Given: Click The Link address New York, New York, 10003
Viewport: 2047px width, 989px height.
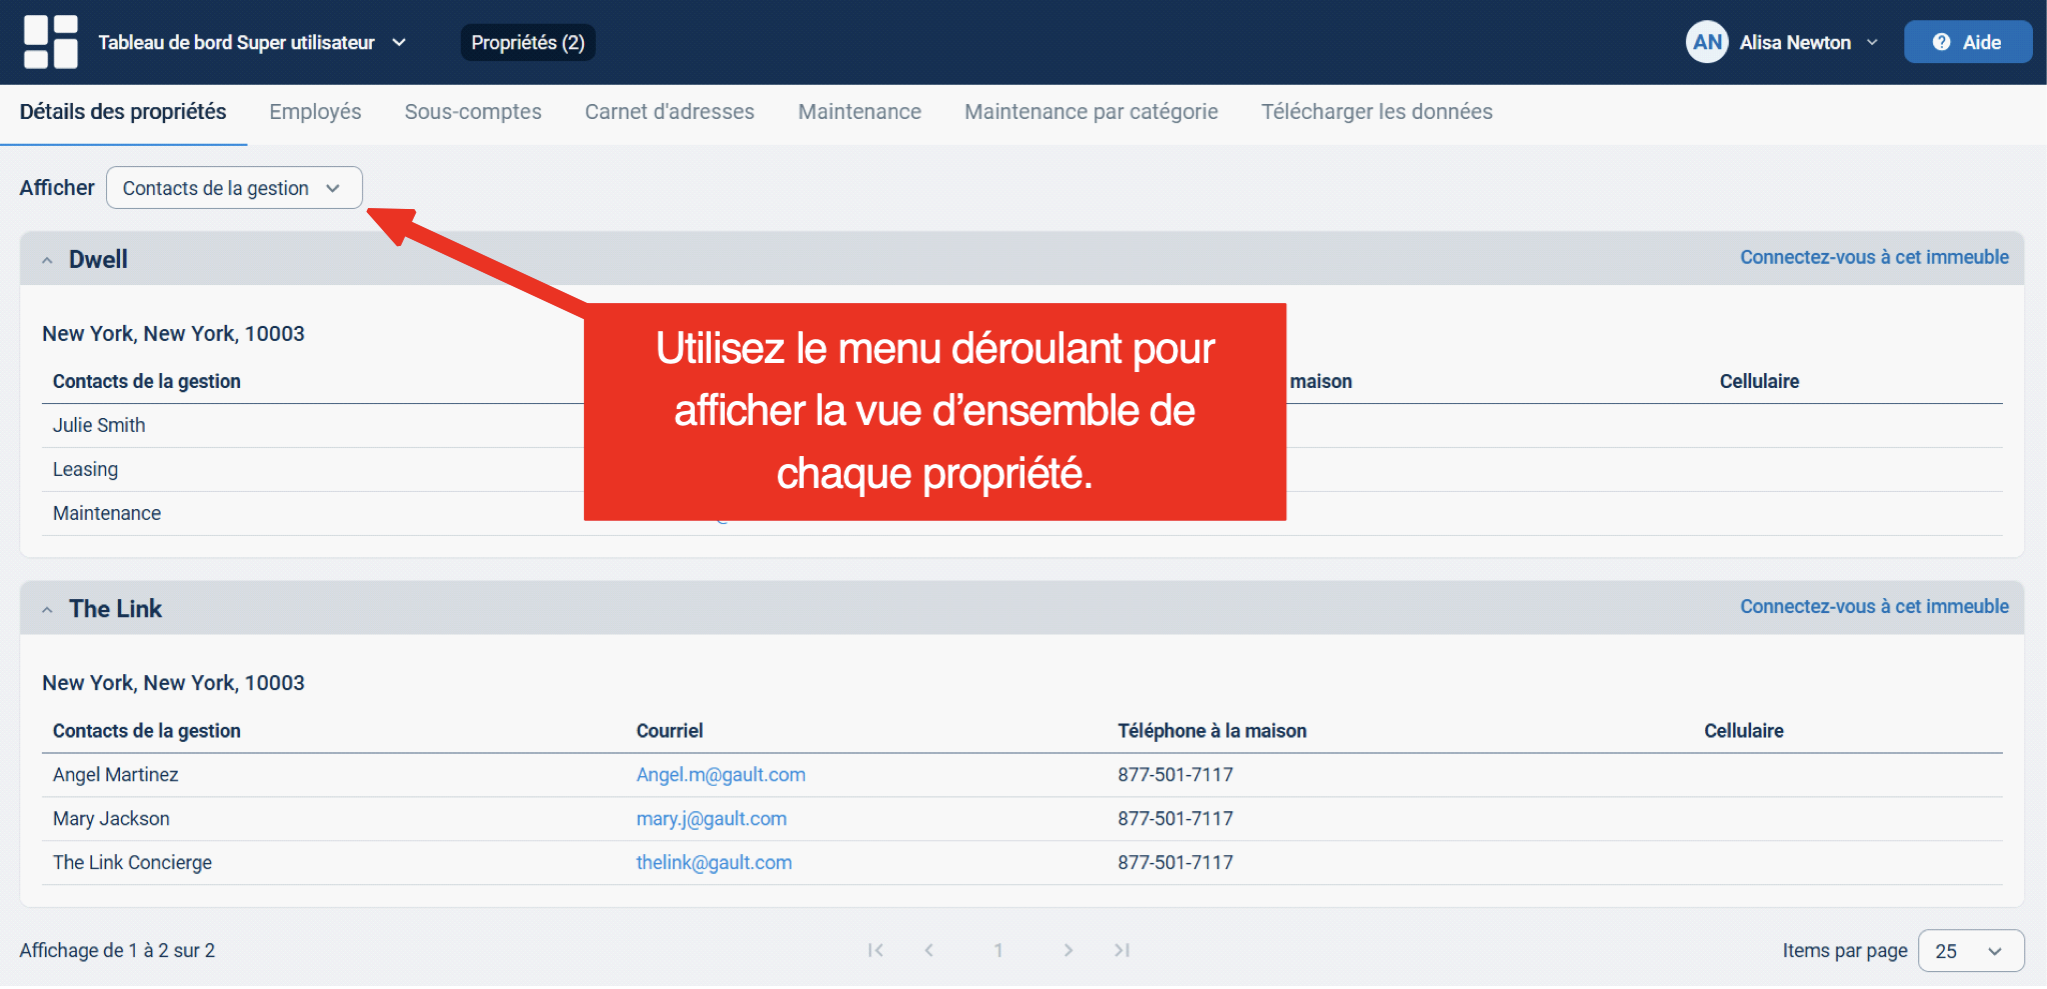Looking at the screenshot, I should point(173,683).
